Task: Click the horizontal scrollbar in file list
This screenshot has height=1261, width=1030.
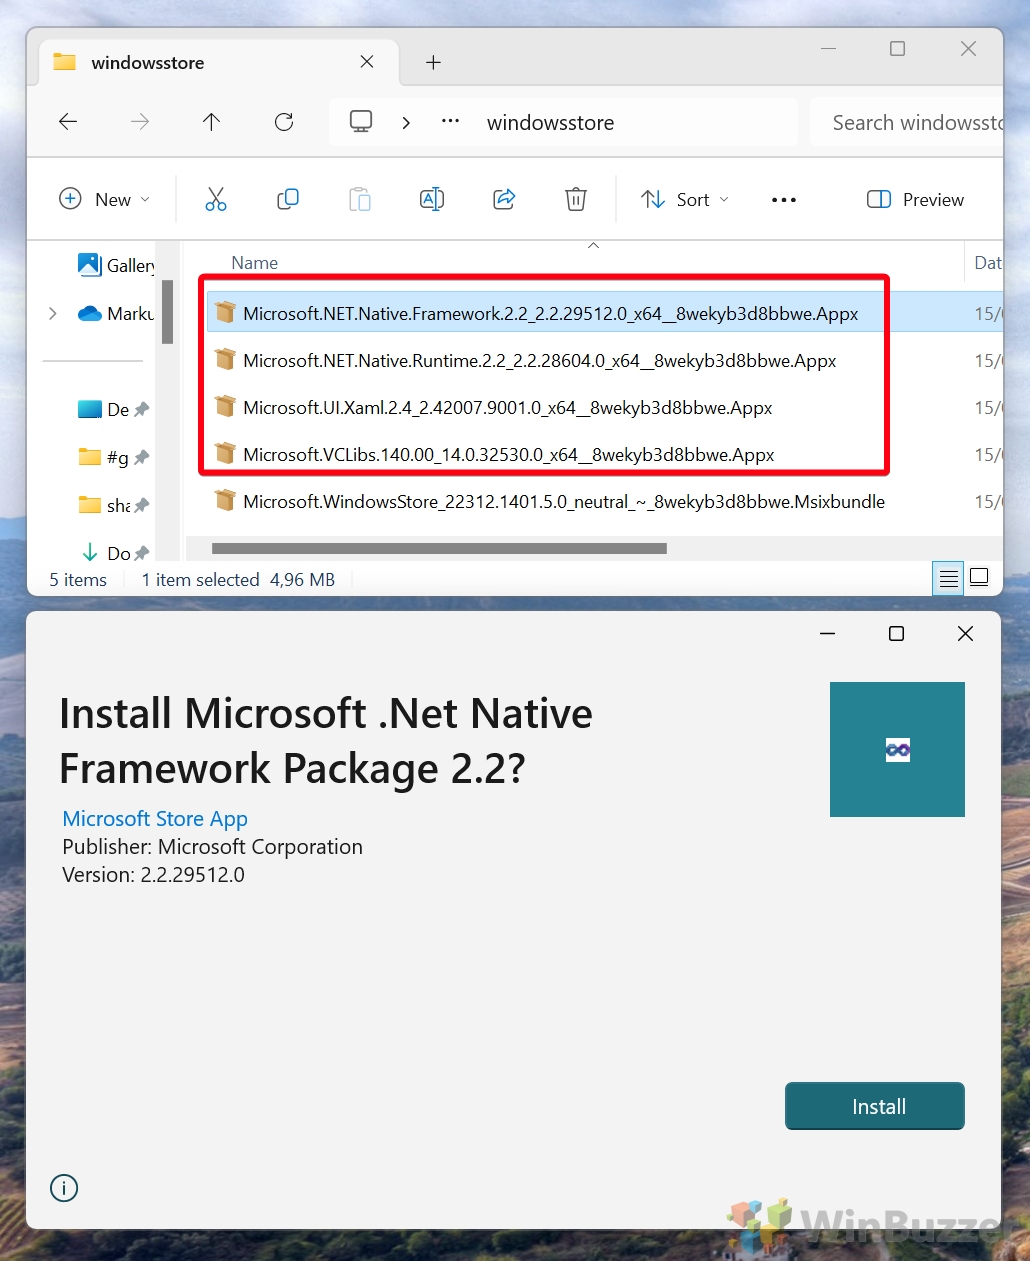Action: click(439, 548)
